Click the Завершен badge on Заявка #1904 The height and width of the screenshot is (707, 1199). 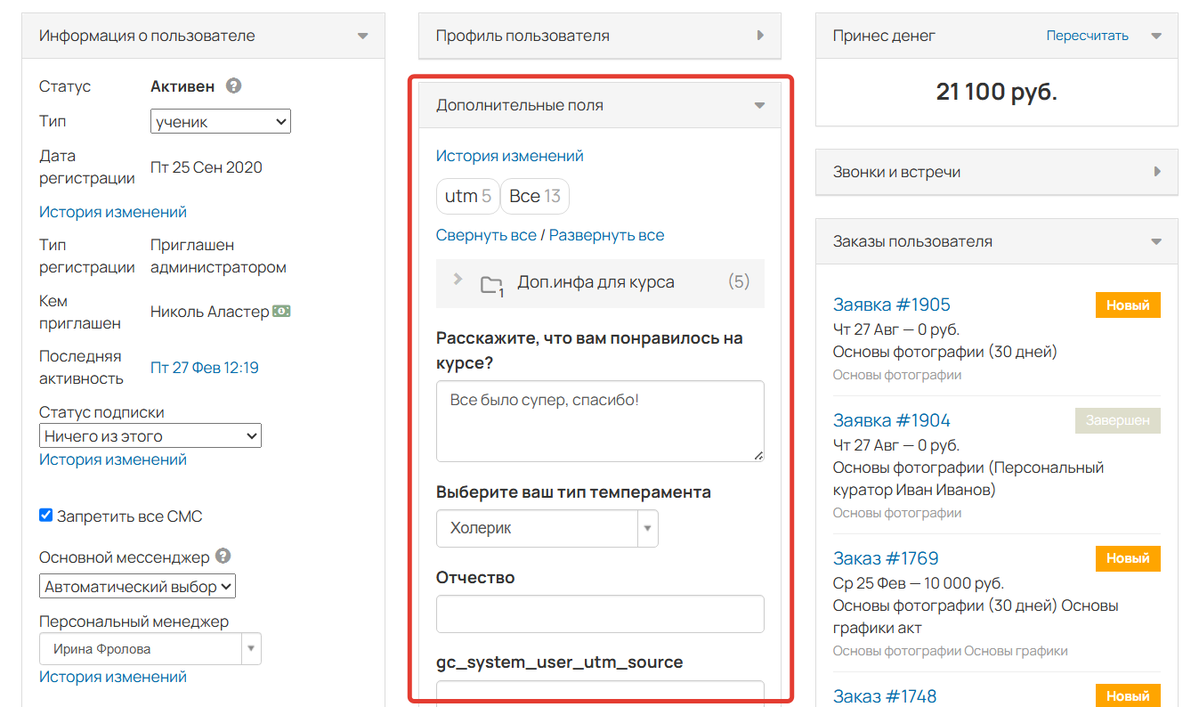click(x=1117, y=420)
